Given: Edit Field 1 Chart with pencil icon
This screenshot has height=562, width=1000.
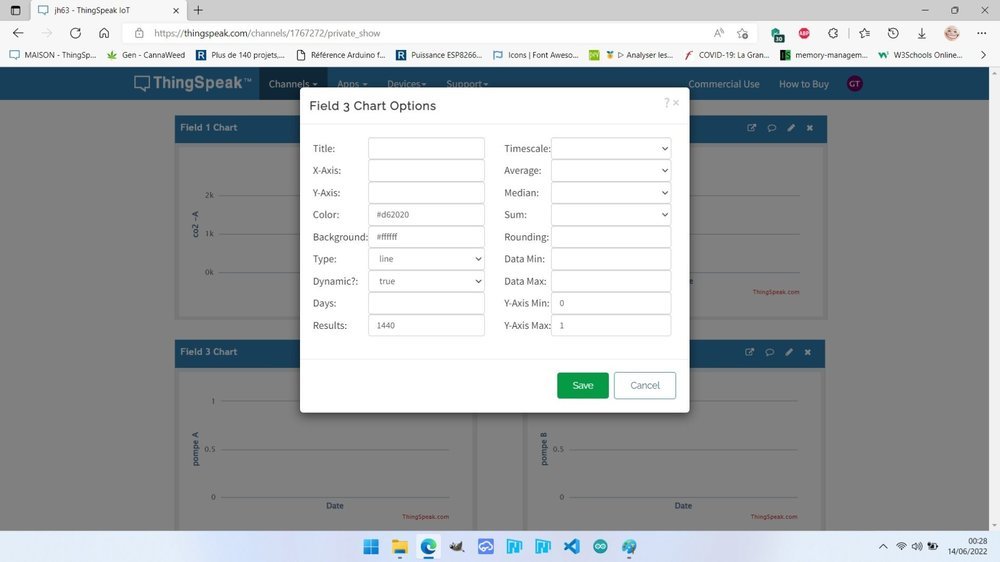Looking at the screenshot, I should point(791,128).
